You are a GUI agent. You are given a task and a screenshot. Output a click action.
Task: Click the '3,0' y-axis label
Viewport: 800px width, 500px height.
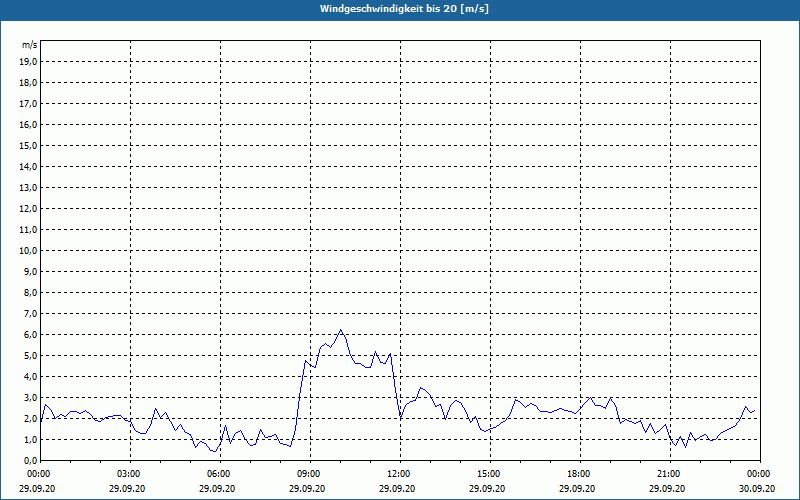click(31, 397)
